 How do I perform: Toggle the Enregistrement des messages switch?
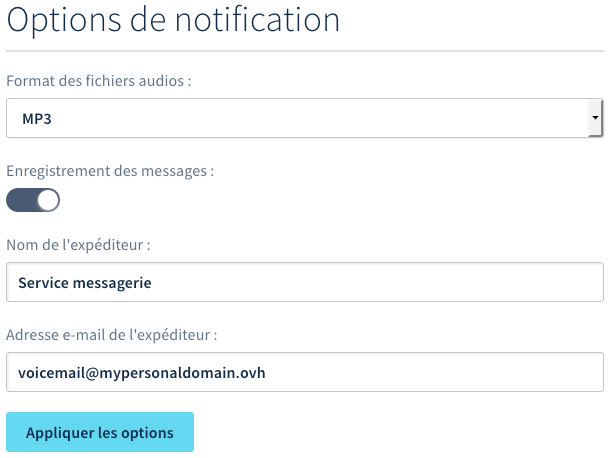click(33, 199)
